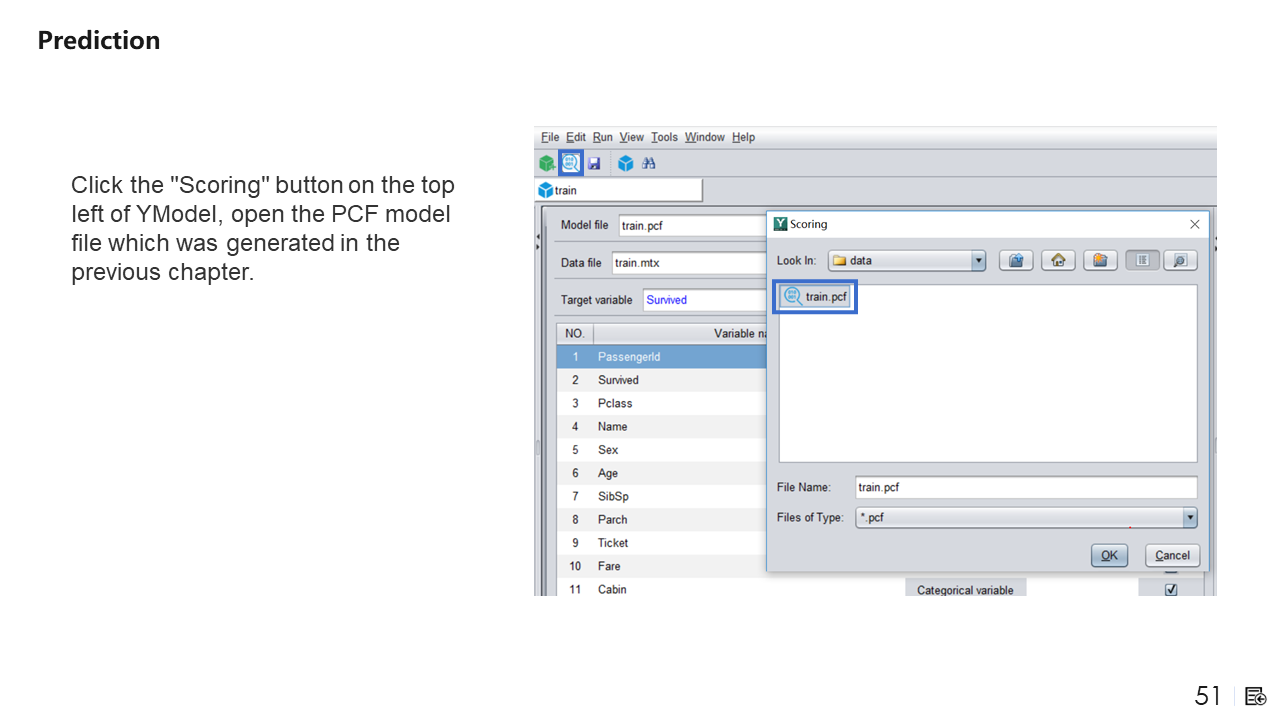Open the File menu
Screen dimensions: 1280x720
[550, 137]
